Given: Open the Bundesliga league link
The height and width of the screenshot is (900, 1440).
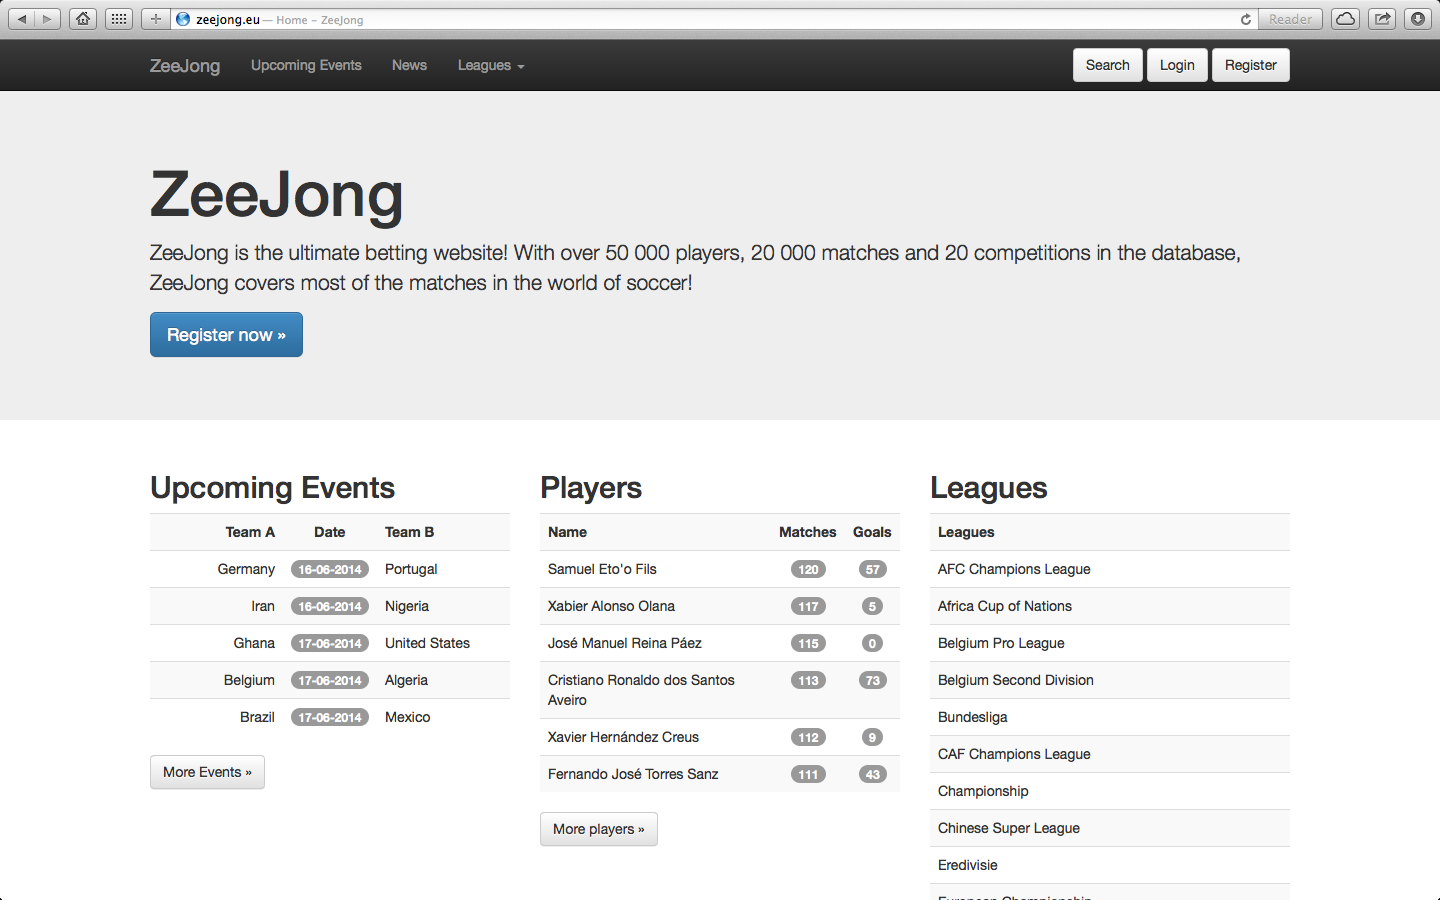Looking at the screenshot, I should 972,717.
